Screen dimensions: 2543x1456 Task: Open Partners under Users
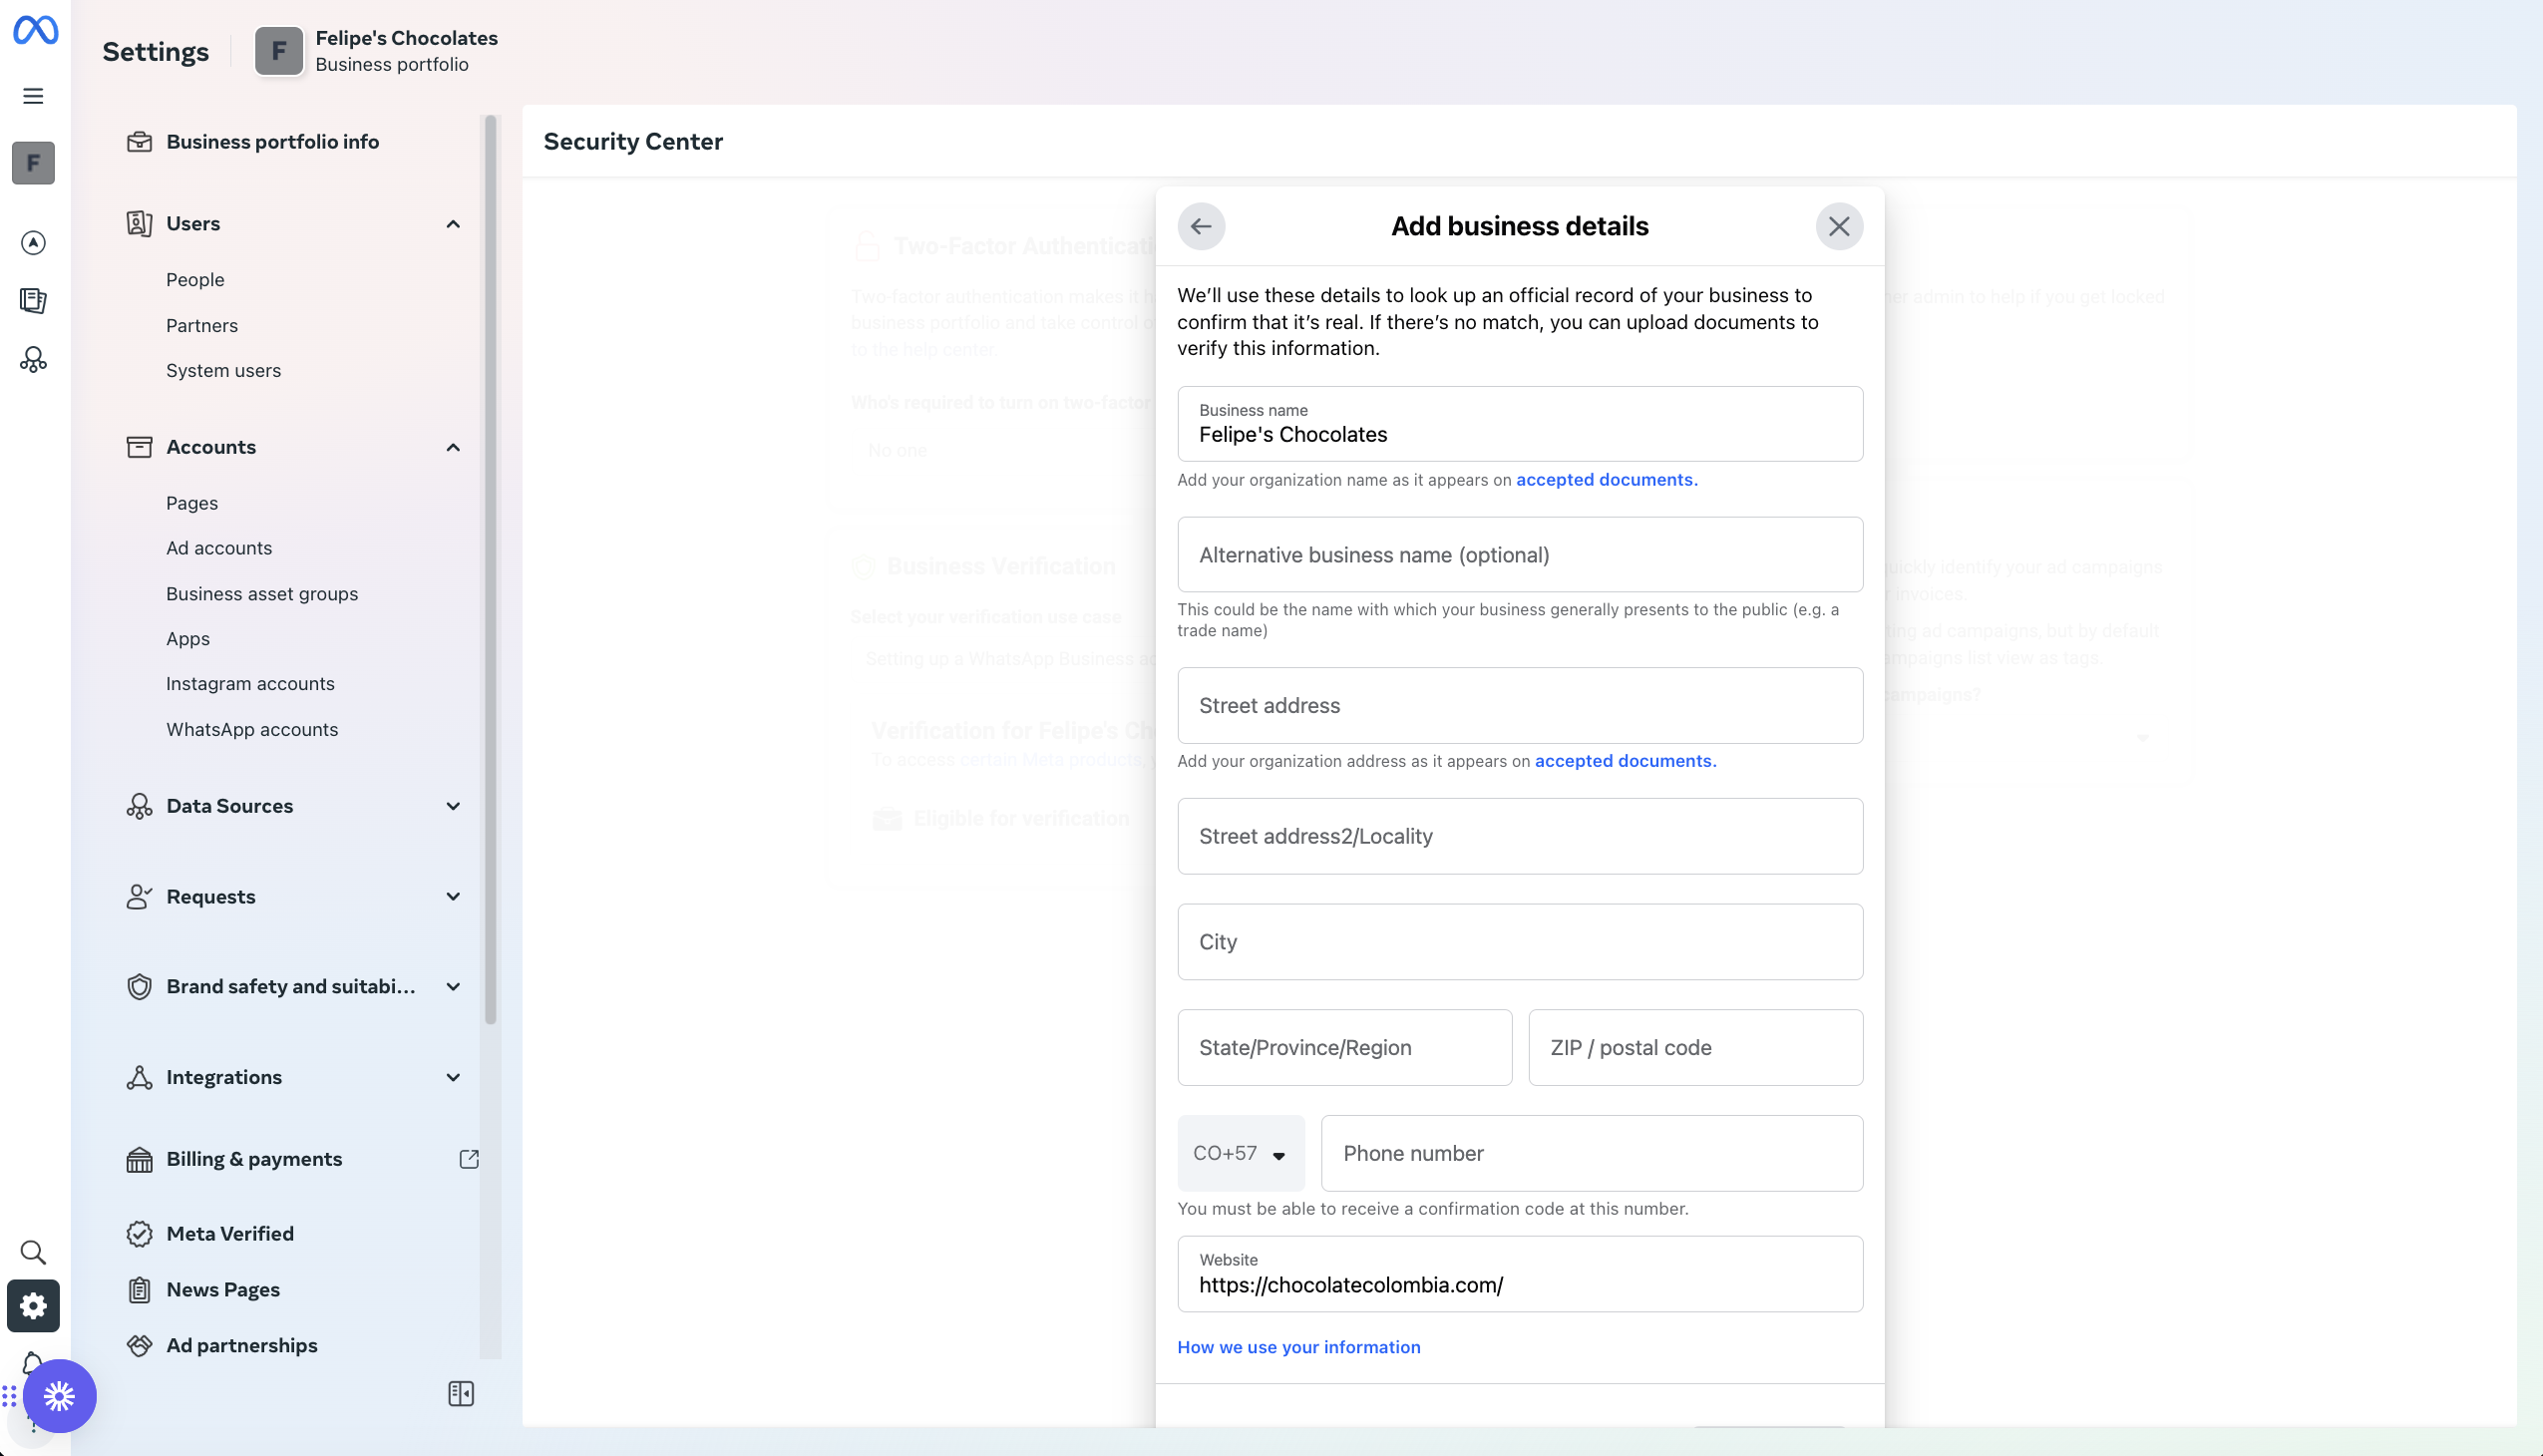[x=202, y=326]
